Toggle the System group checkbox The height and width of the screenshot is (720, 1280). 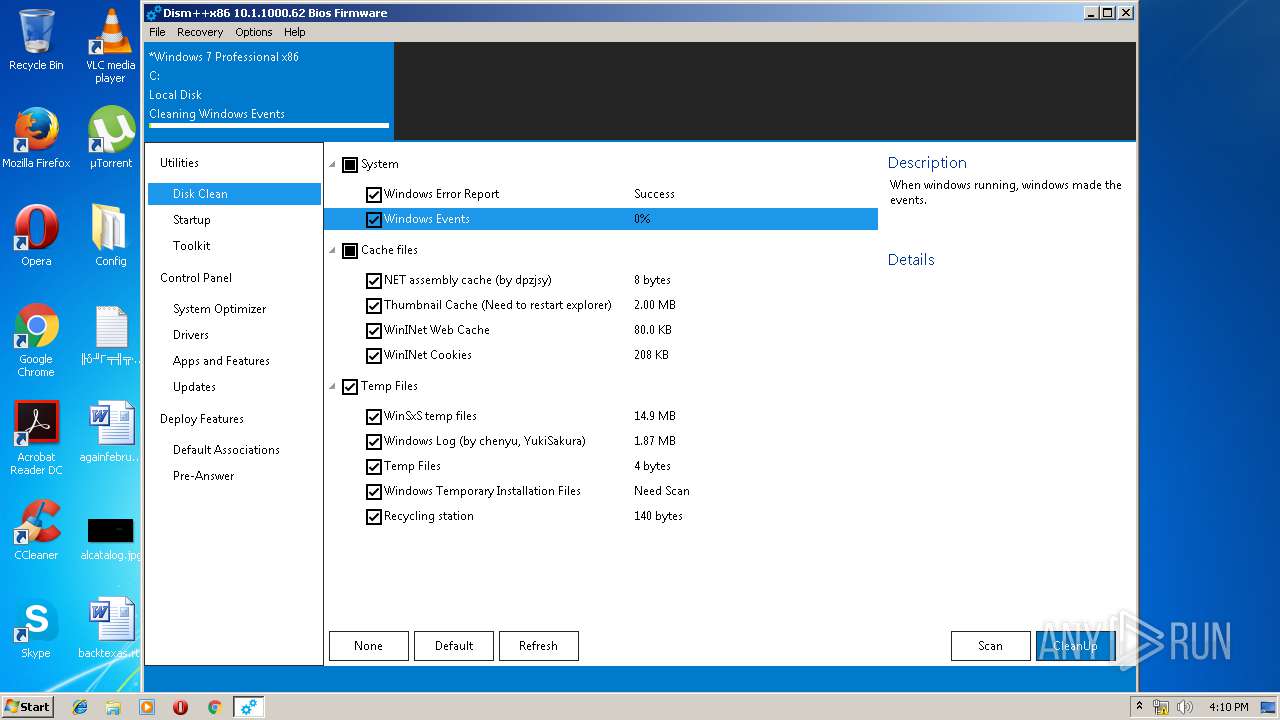[x=350, y=165]
